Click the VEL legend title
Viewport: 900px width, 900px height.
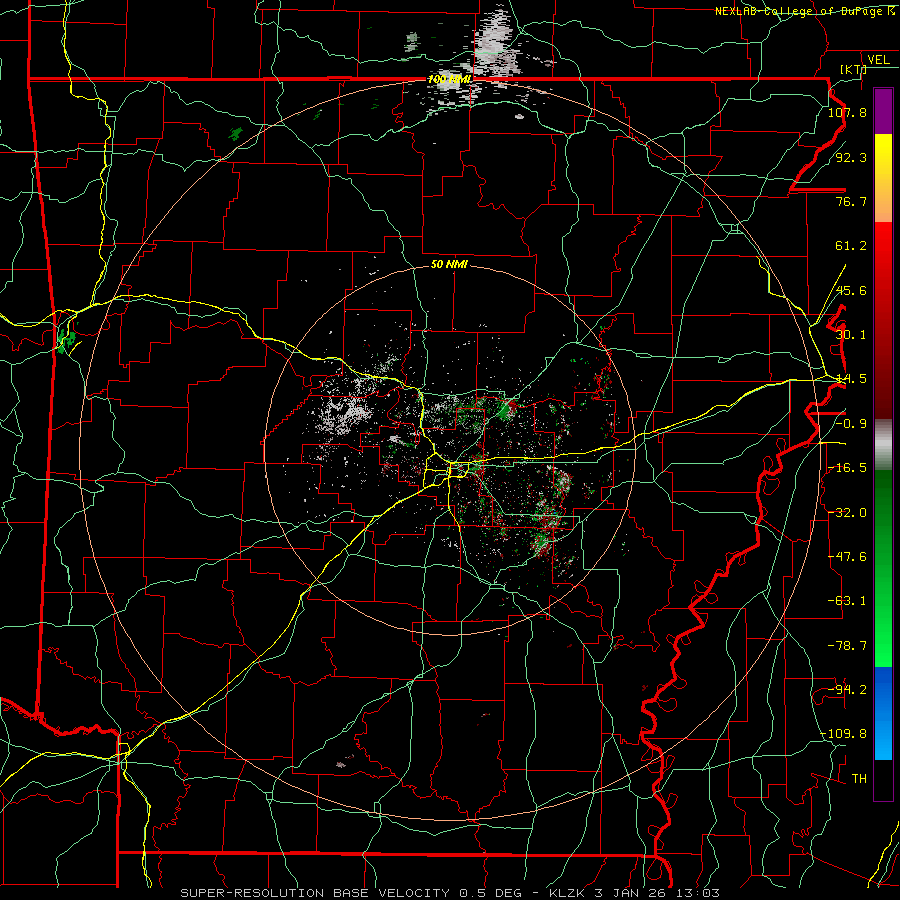click(878, 60)
